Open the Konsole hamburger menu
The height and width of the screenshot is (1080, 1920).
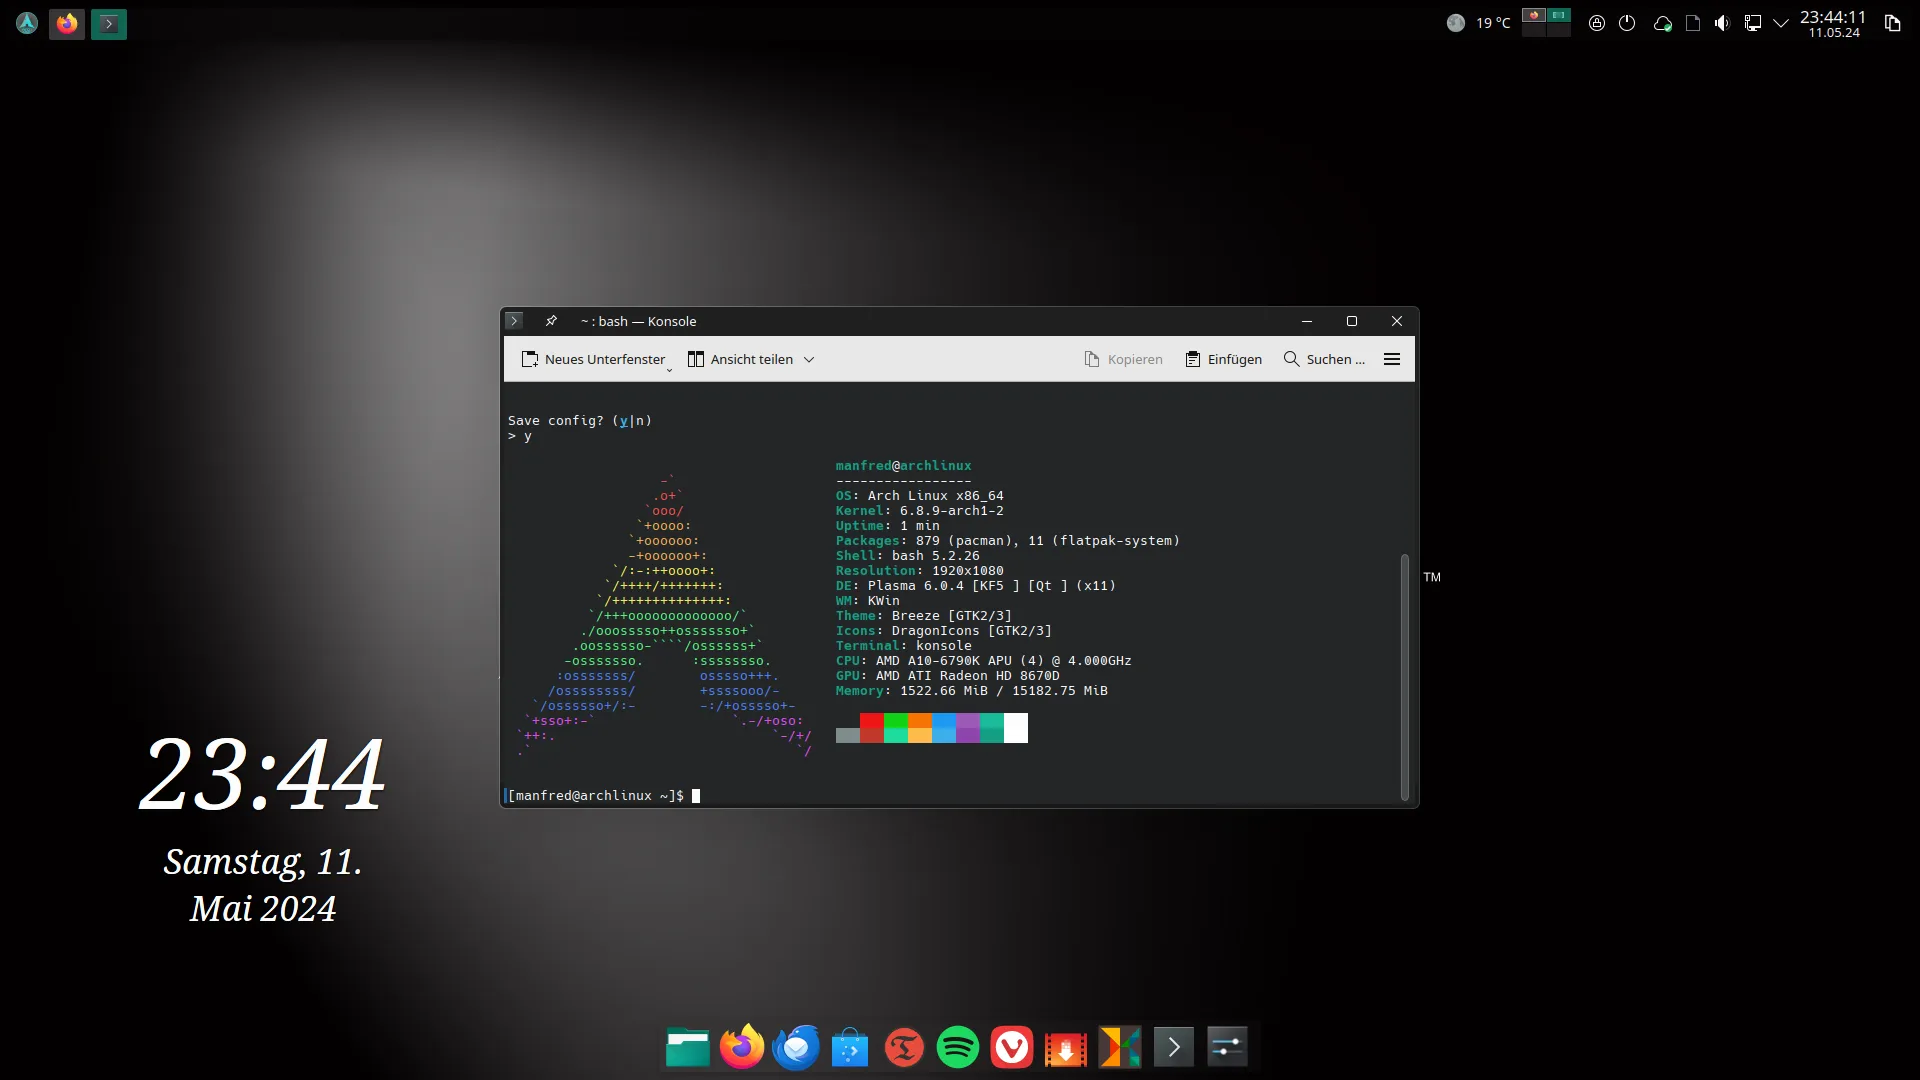pyautogui.click(x=1391, y=359)
